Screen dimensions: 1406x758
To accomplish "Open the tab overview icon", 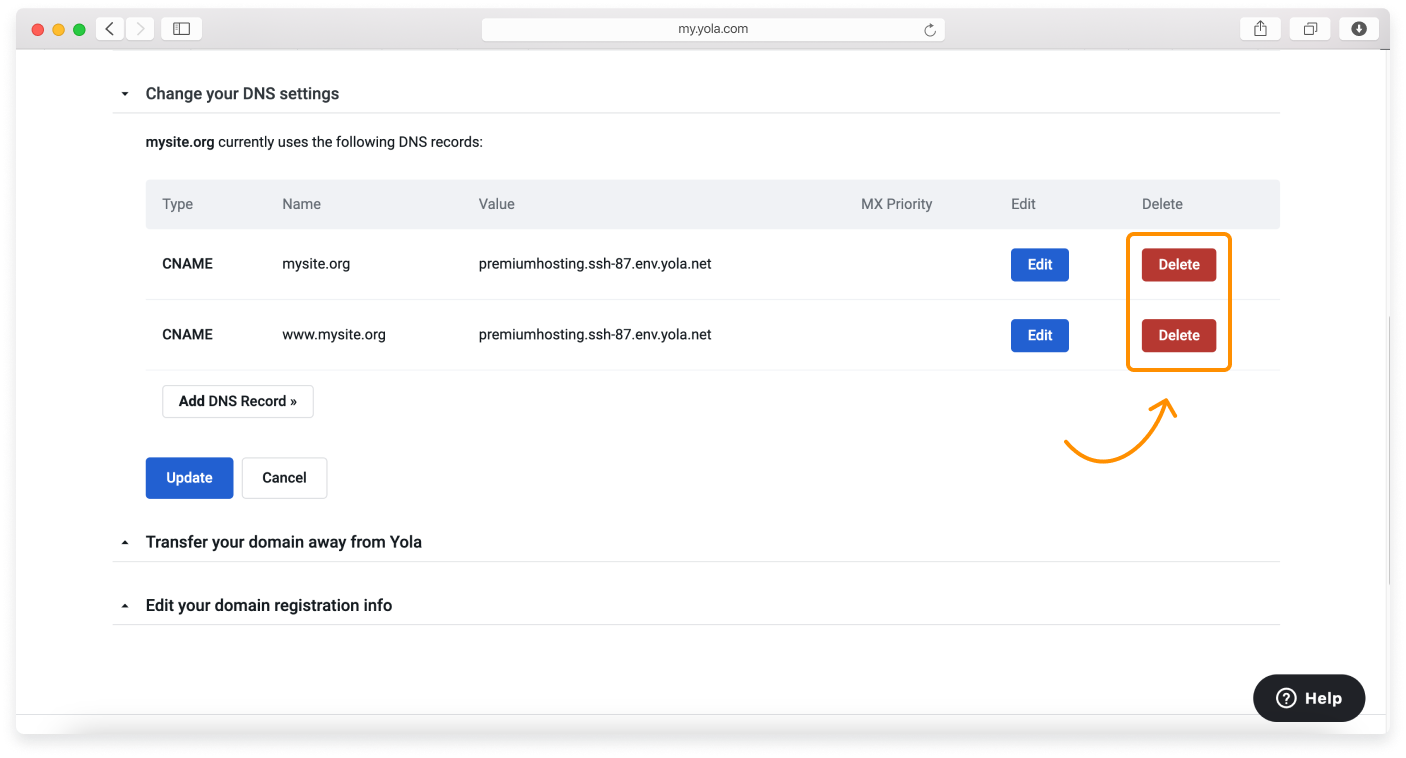I will 1310,28.
